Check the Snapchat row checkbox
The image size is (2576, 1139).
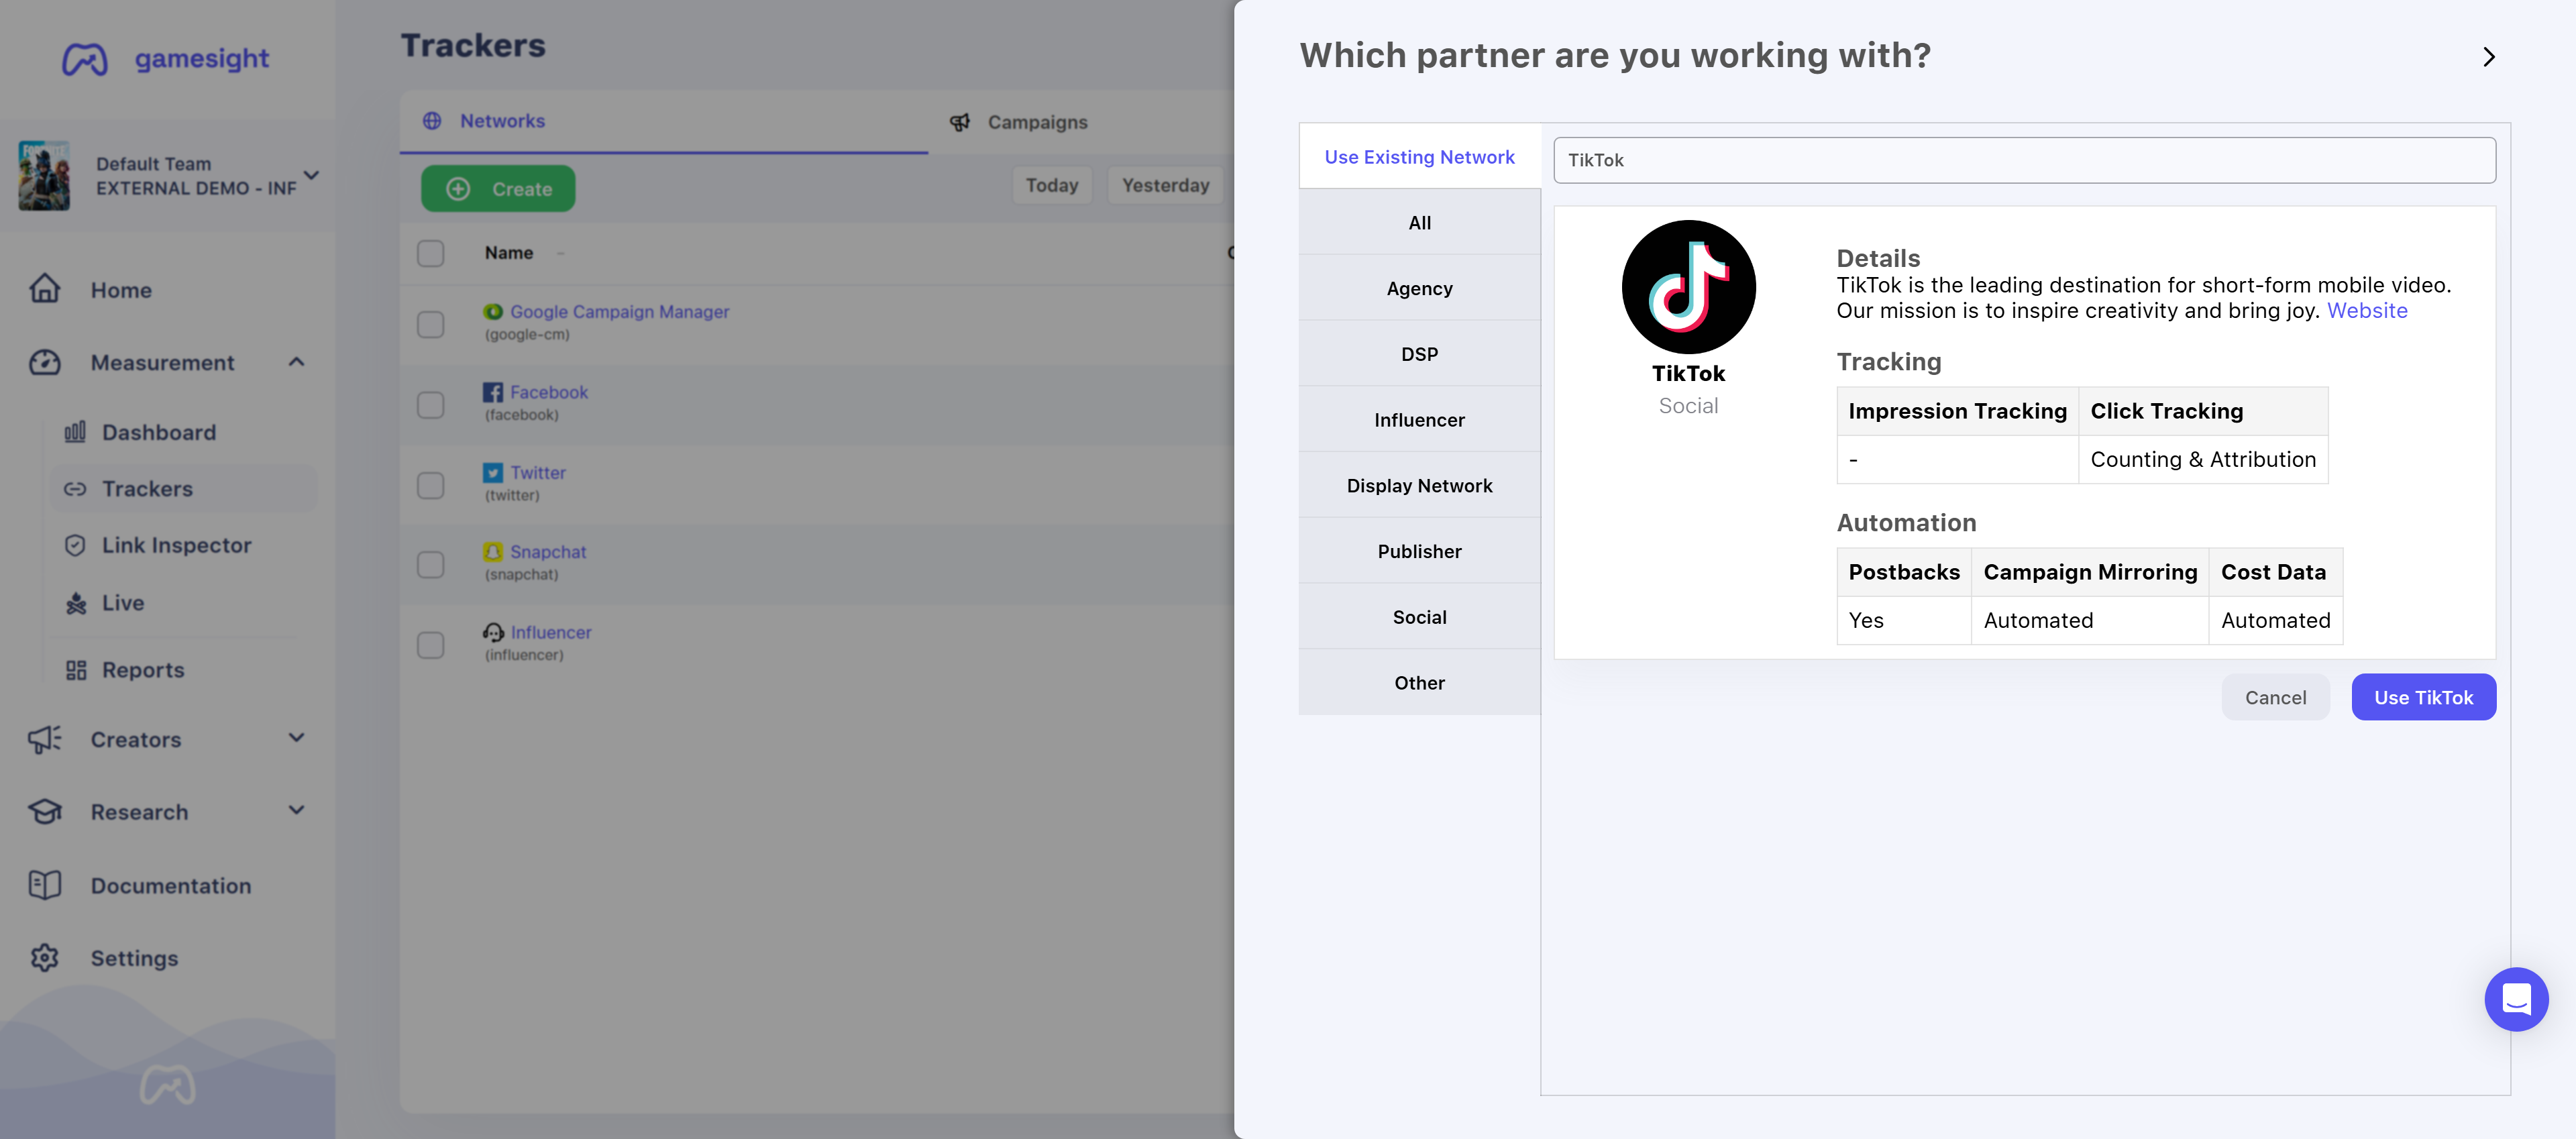(431, 565)
